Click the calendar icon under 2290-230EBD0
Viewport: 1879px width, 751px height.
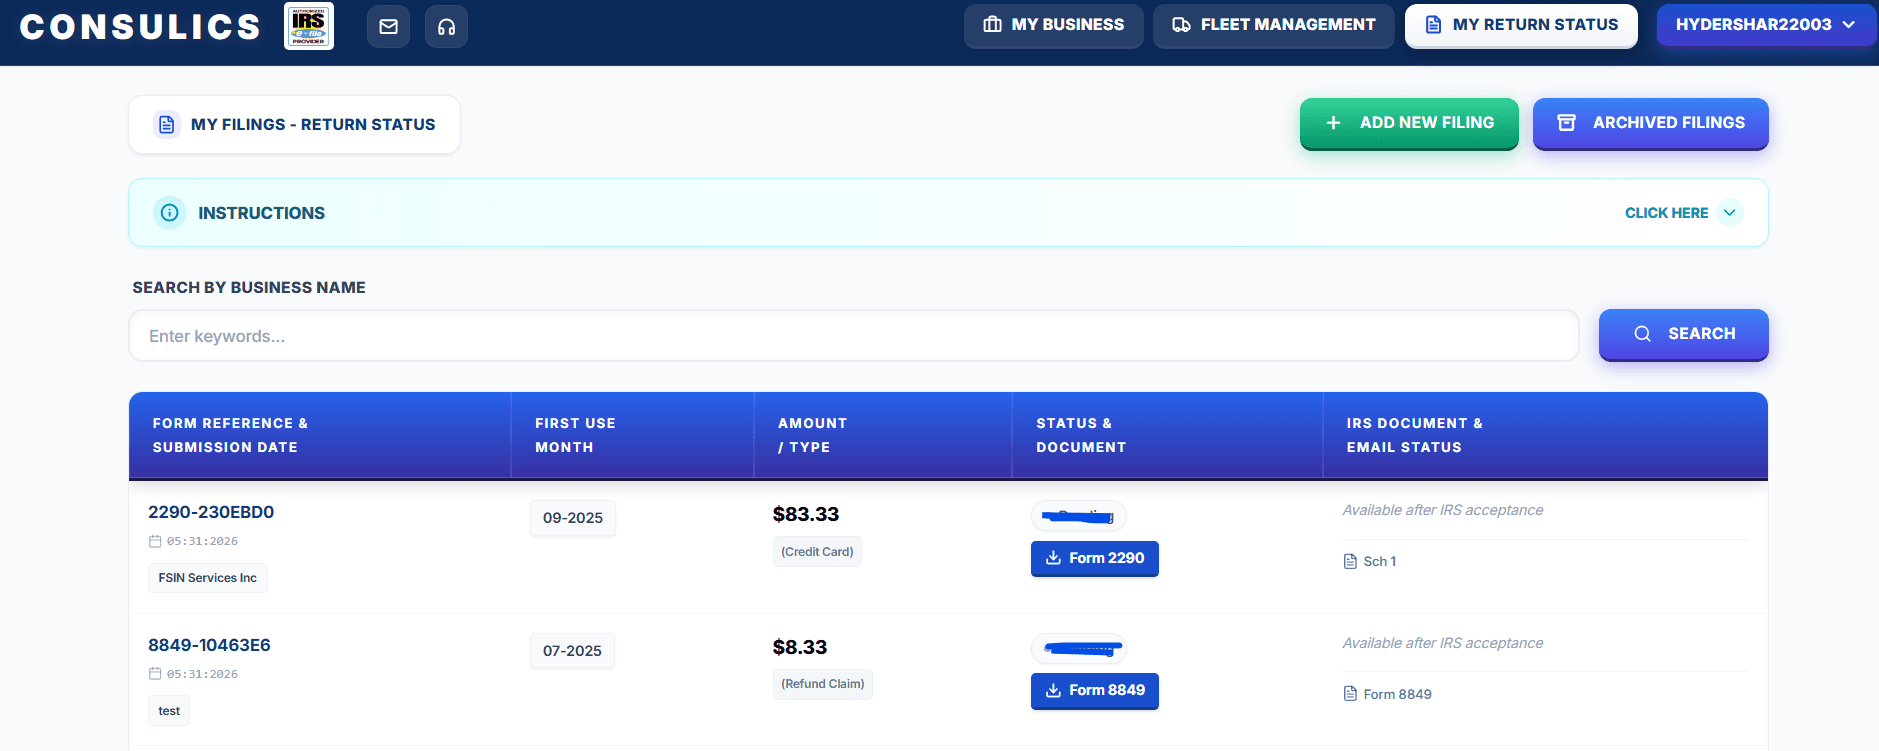pos(155,541)
